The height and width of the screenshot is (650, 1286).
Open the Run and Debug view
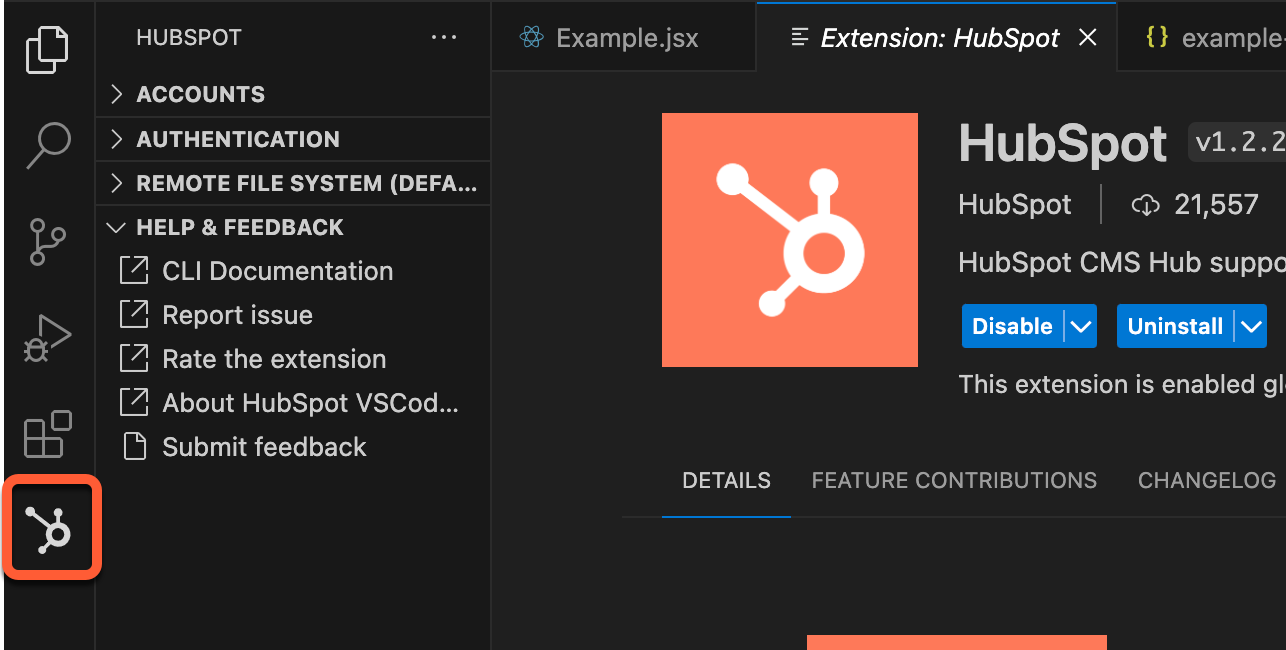[x=47, y=337]
